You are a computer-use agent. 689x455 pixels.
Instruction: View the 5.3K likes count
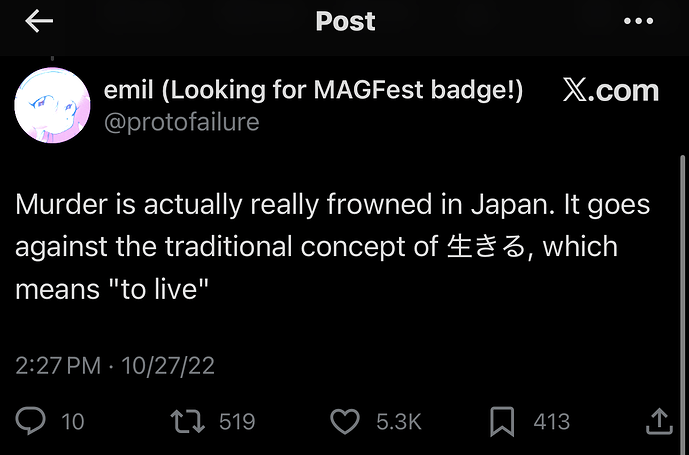[397, 422]
